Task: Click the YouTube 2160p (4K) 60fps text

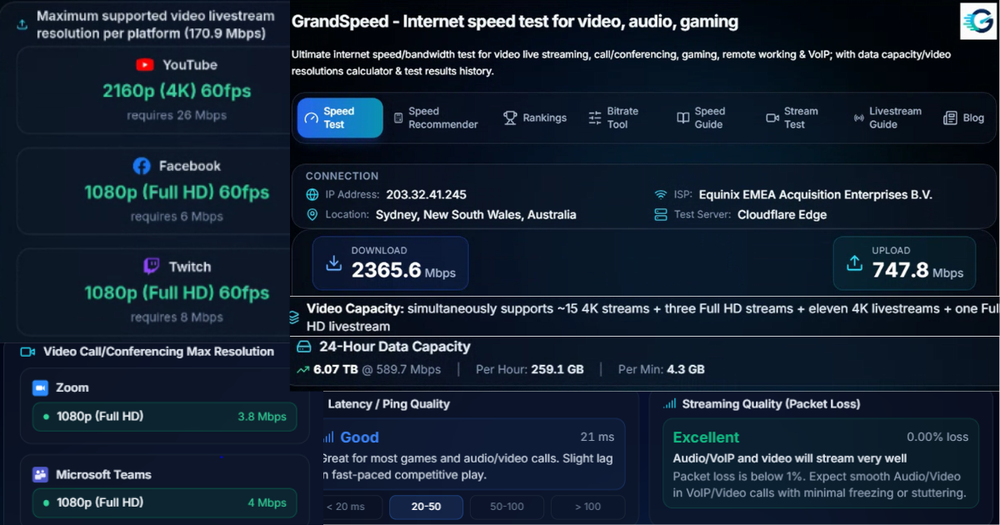Action: click(177, 91)
